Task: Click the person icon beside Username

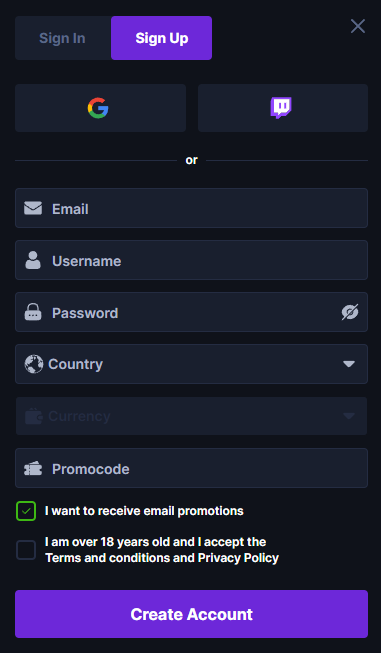Action: pos(33,260)
